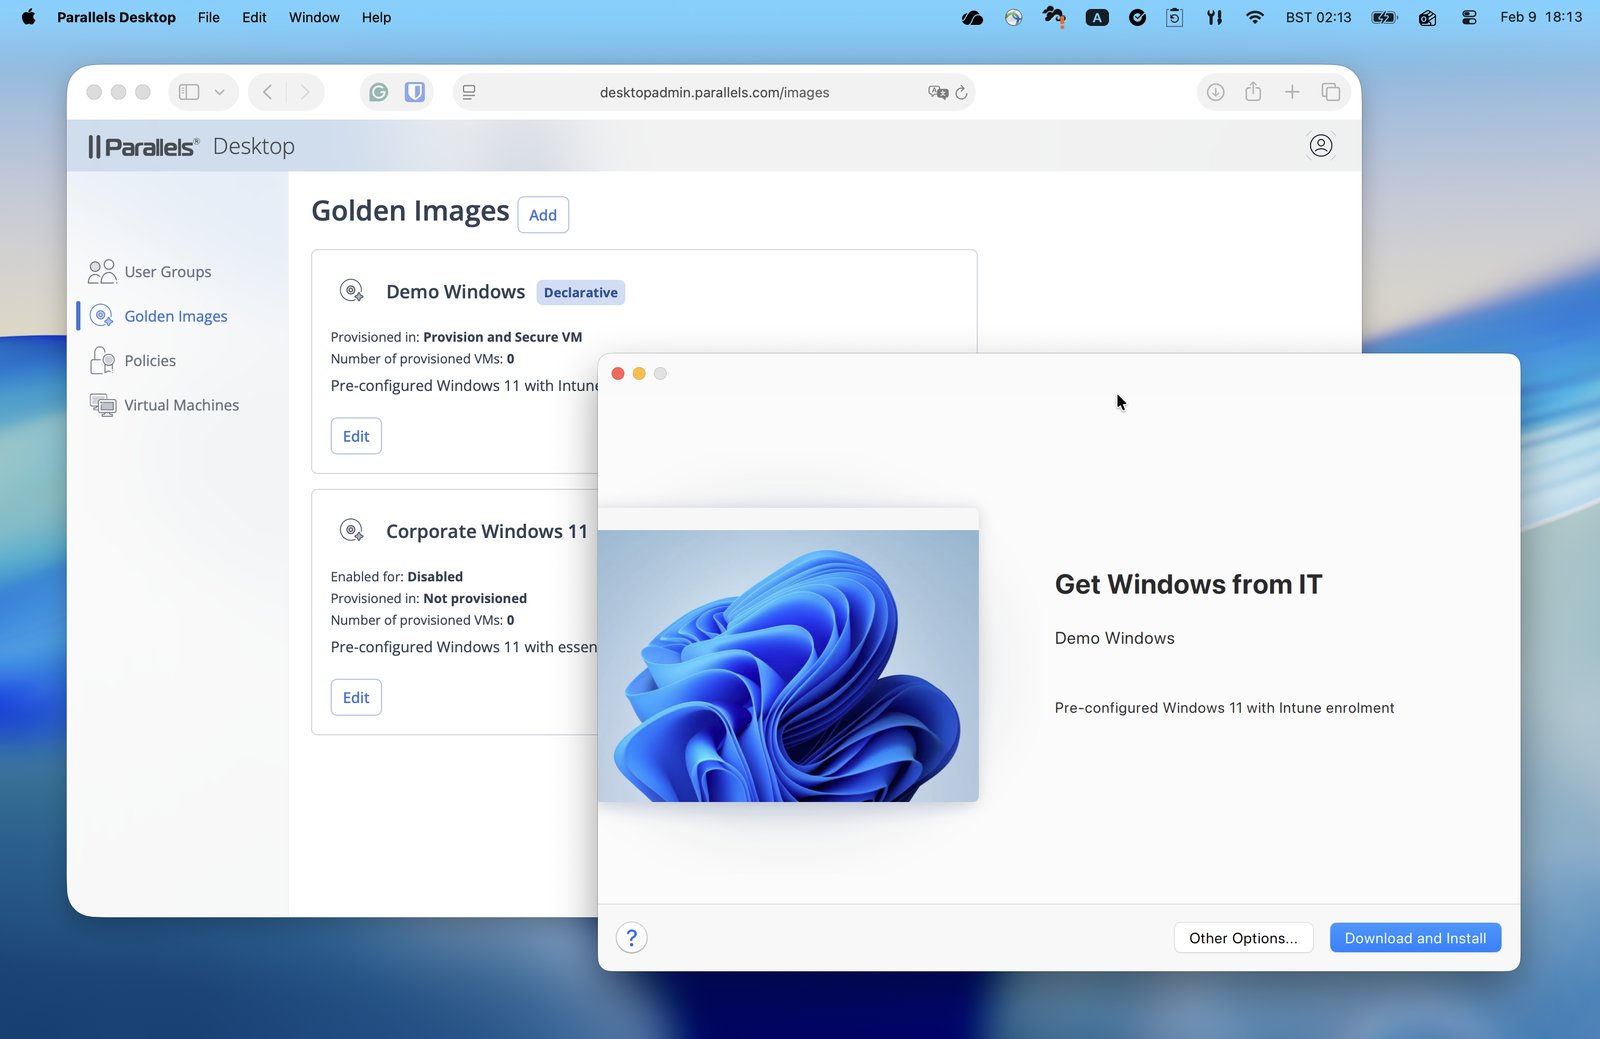The image size is (1600, 1039).
Task: Click Download and Install button
Action: pos(1415,938)
